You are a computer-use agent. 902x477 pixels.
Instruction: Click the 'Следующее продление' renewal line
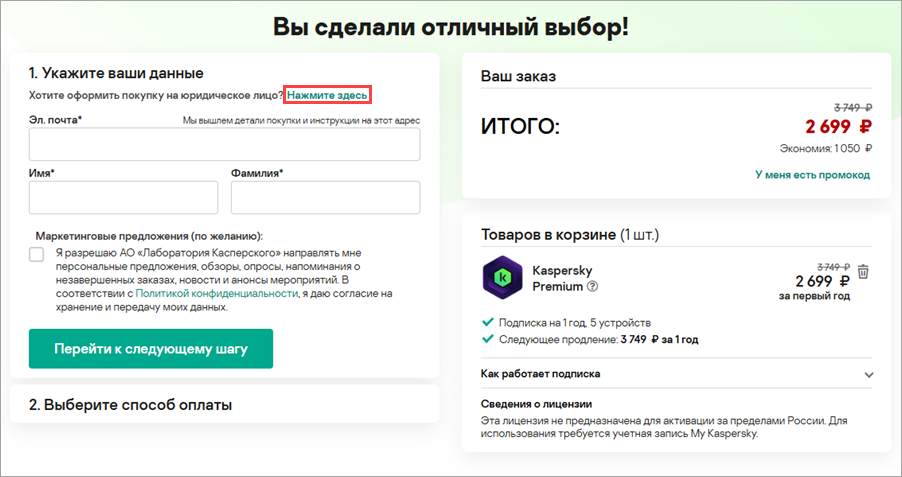(598, 339)
